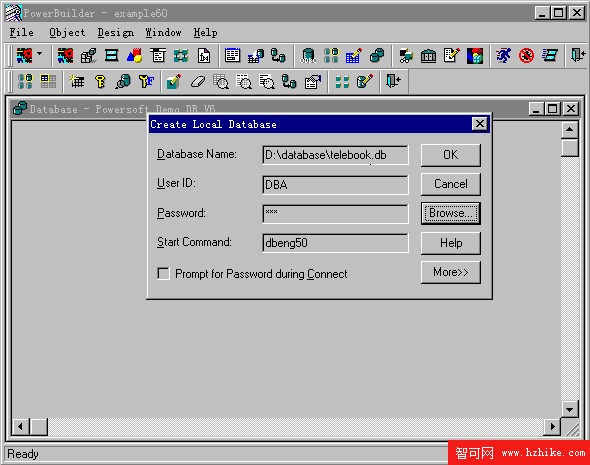Click the magnifier-cylinder View icon
Viewport: 590px width, 465px height.
pos(123,81)
